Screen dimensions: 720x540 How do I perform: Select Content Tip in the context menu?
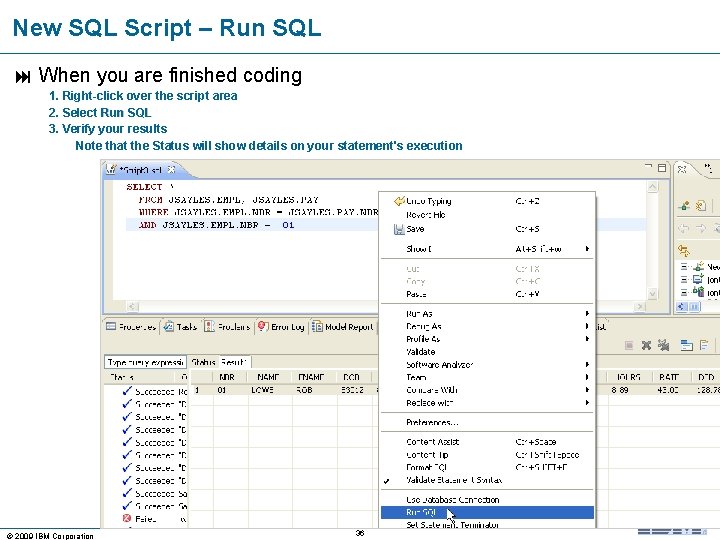487,455
